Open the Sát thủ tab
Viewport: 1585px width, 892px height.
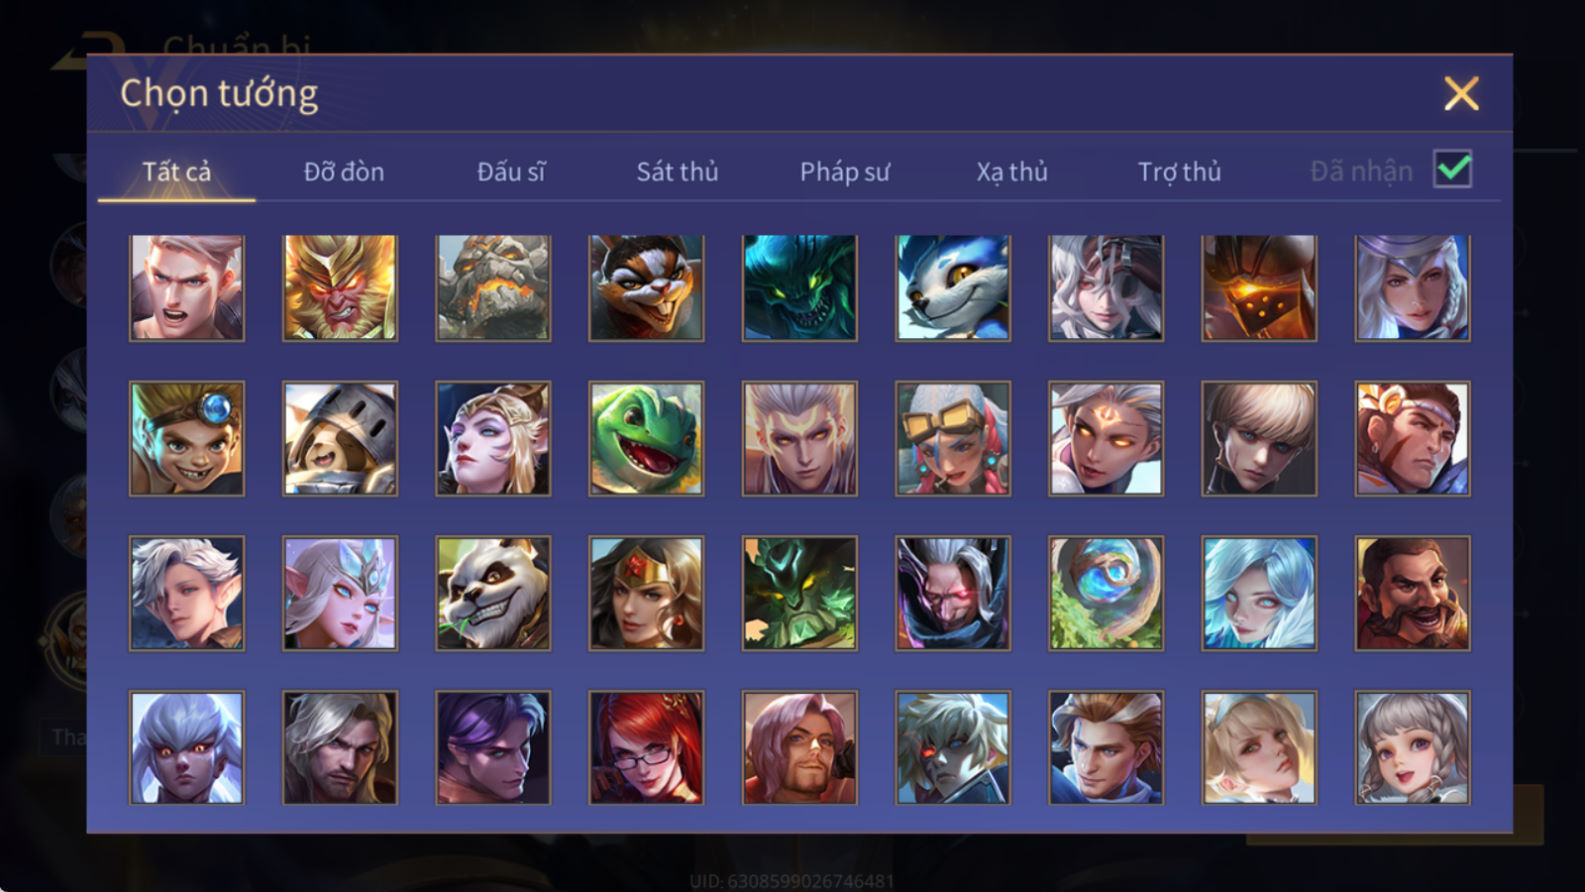[677, 172]
